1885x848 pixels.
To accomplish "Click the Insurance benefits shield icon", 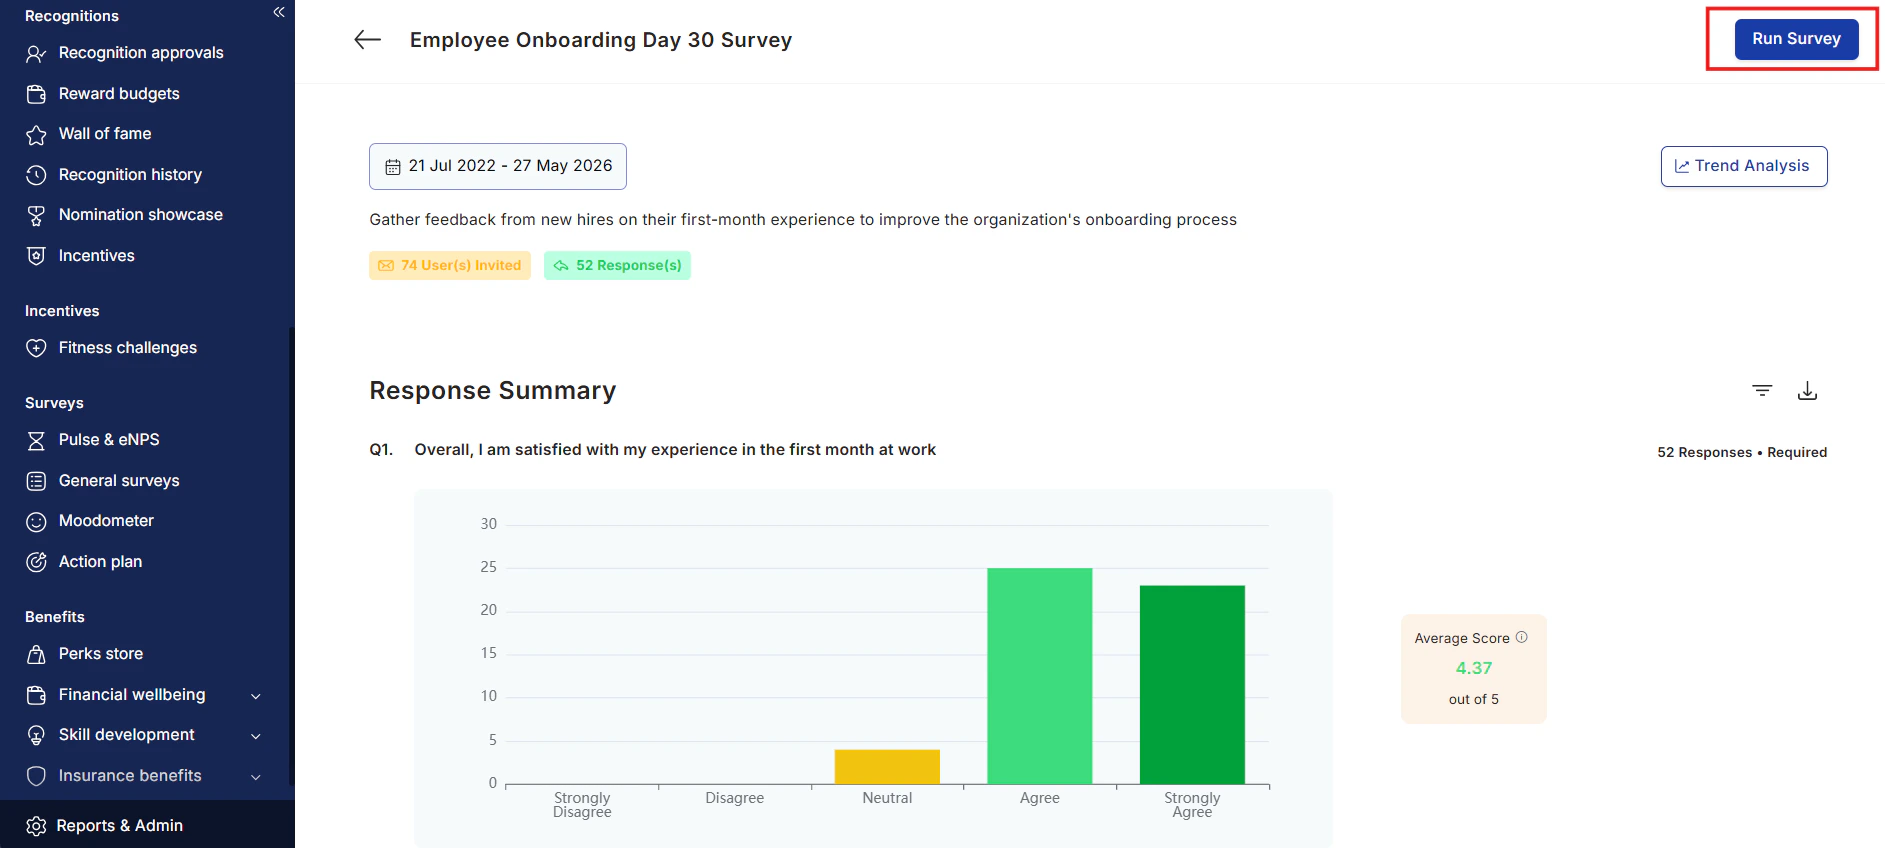I will (36, 776).
